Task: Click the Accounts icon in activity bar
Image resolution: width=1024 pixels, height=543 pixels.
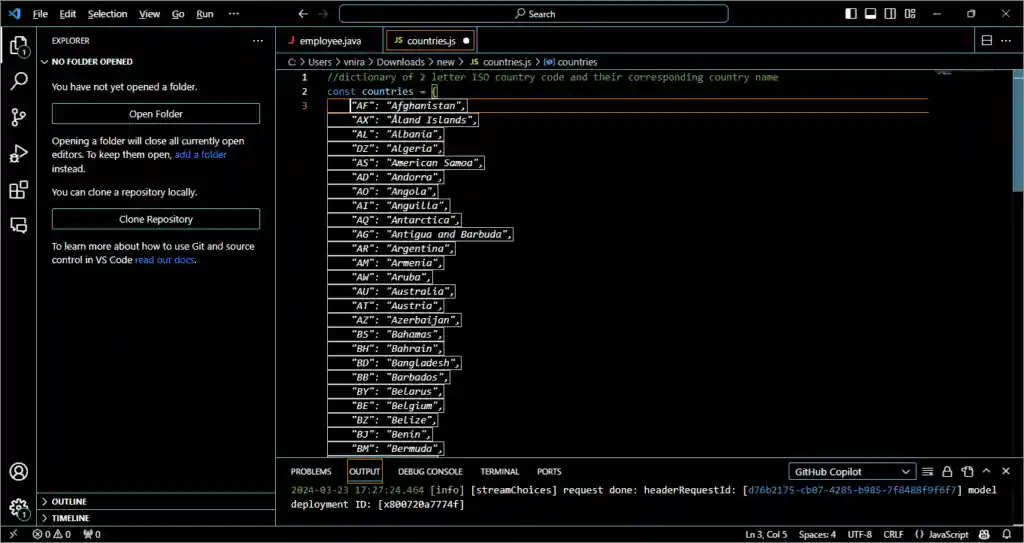Action: click(x=18, y=472)
